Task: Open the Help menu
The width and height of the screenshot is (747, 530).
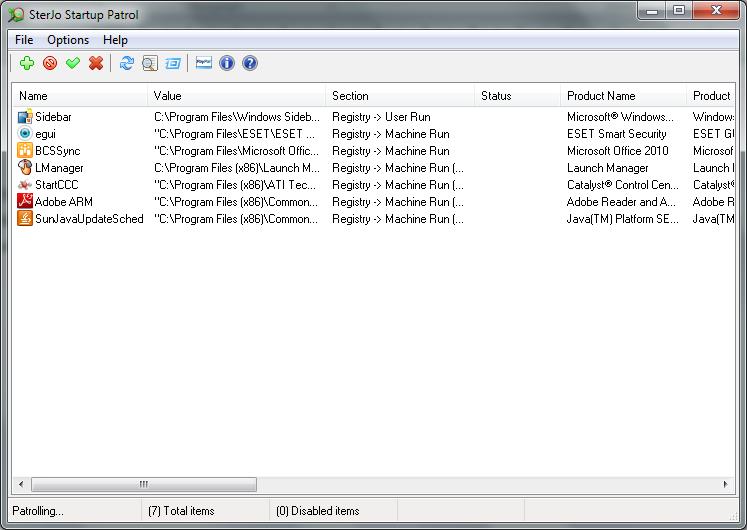Action: (x=115, y=40)
